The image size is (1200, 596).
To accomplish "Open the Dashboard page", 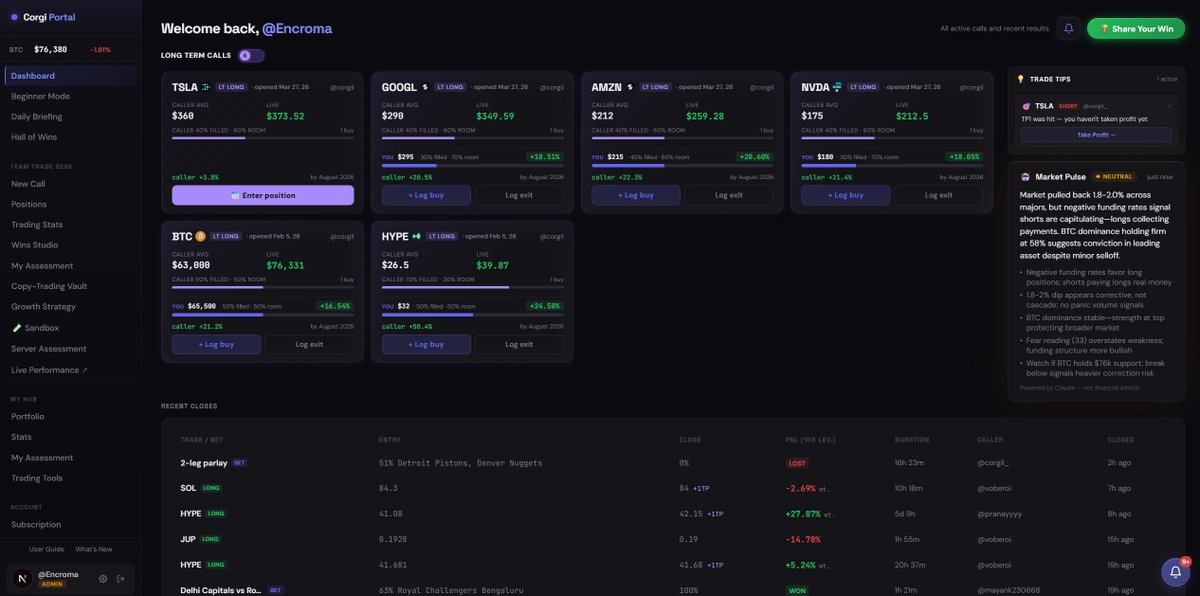I will [x=71, y=76].
